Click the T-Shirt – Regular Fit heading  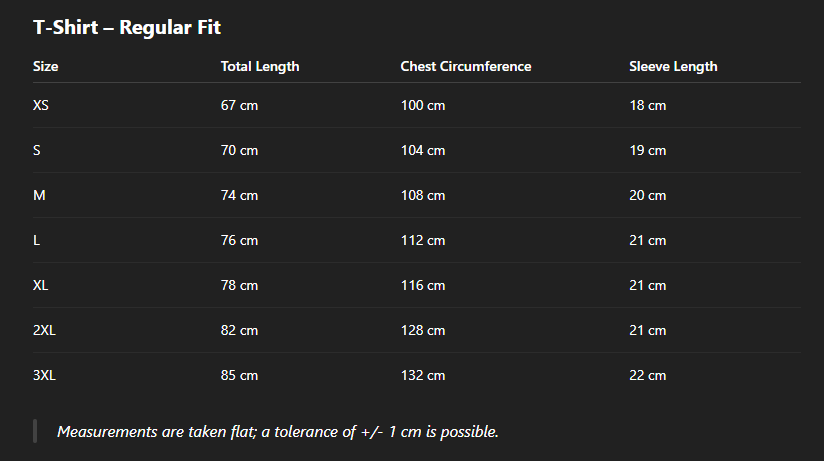127,28
